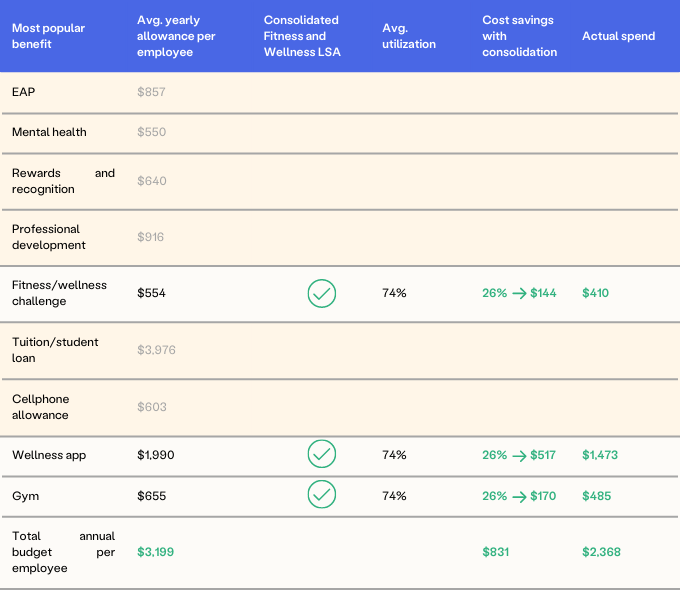The image size is (680, 590).
Task: Click the $554 fitness challenge allowance
Action: point(151,293)
